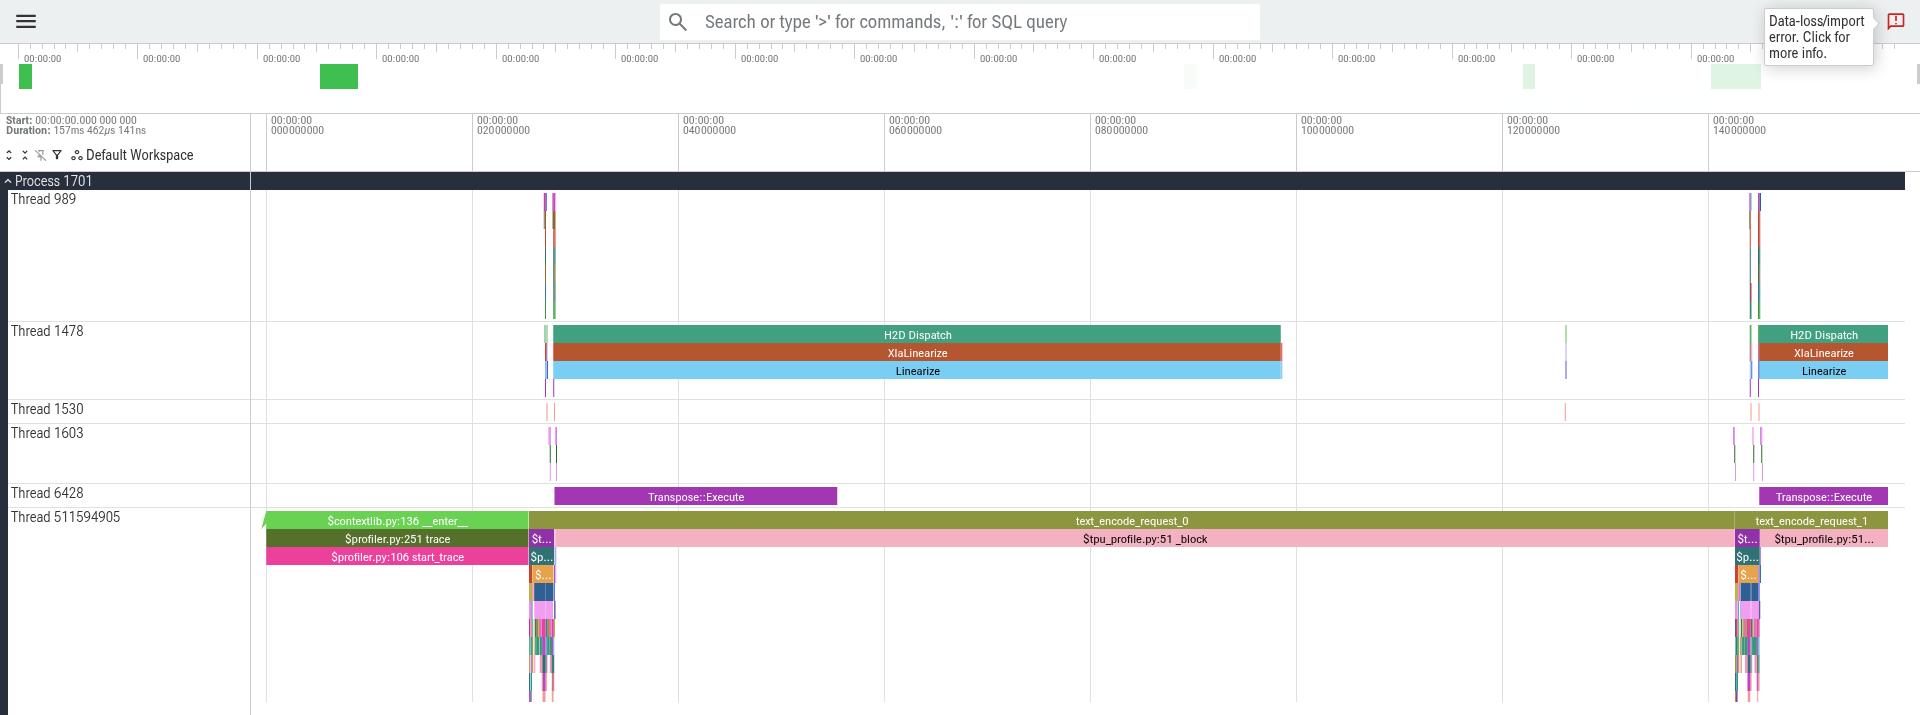
Task: Select the Thread 989 track label
Action: (x=43, y=199)
